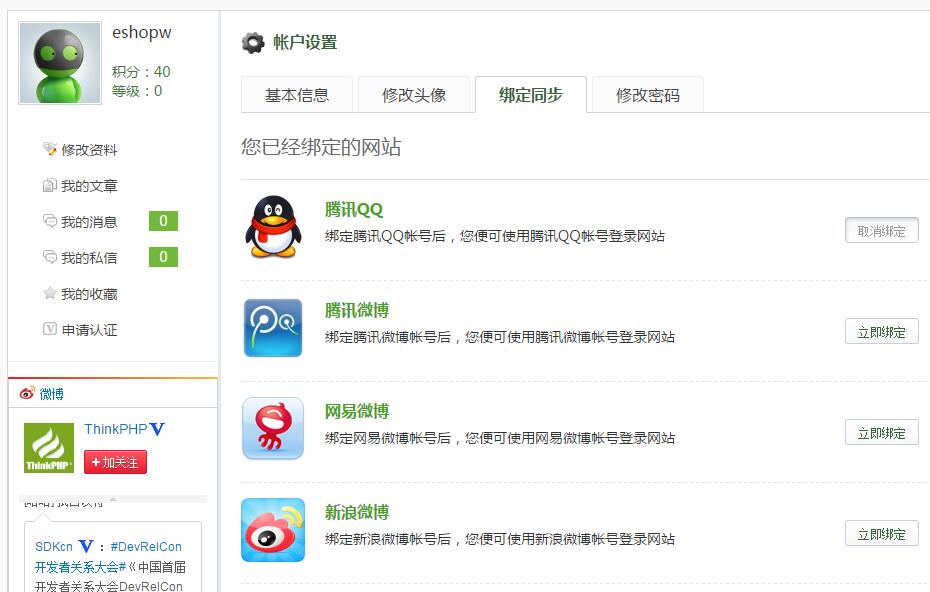The image size is (930, 592).
Task: Click the 微博 widget title text
Action: point(52,394)
